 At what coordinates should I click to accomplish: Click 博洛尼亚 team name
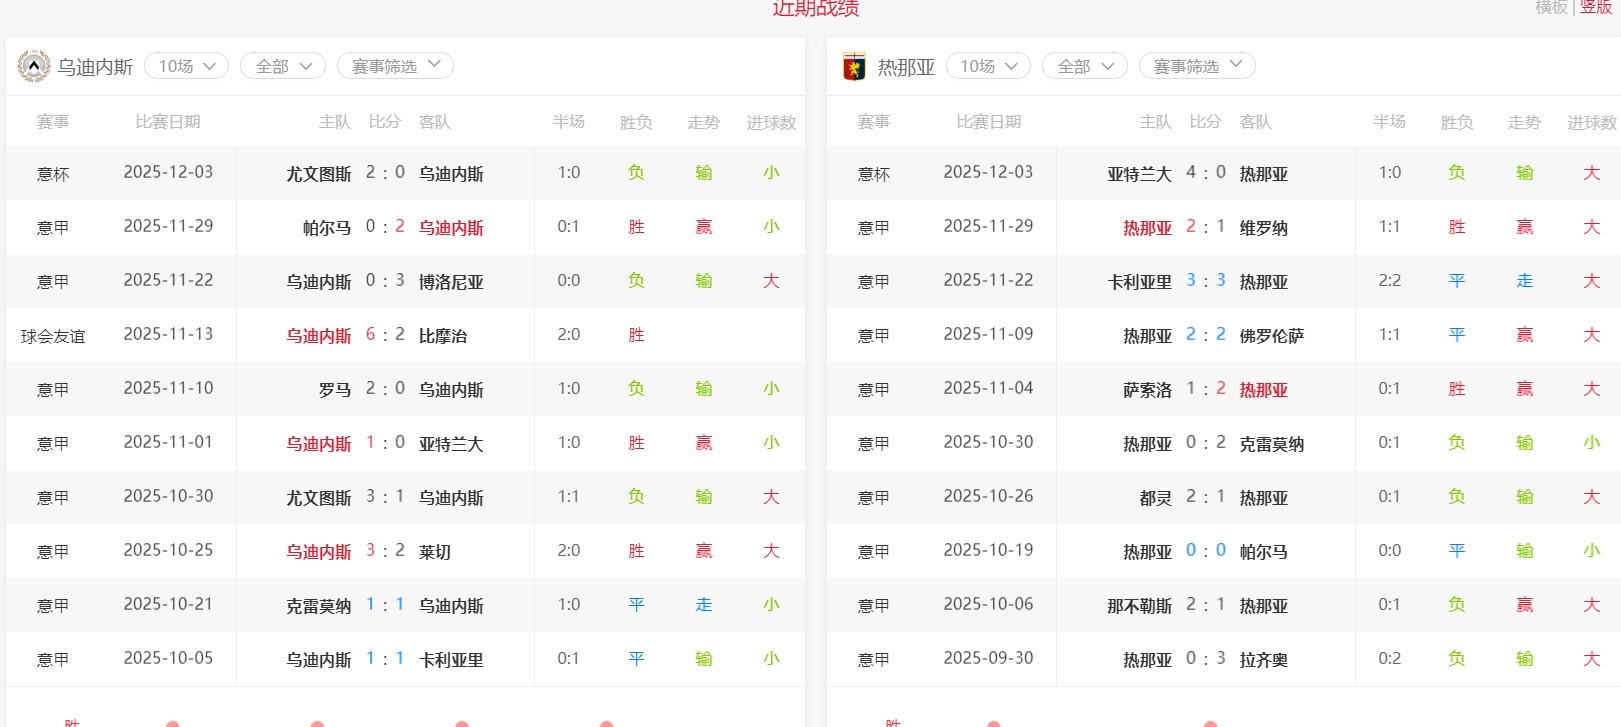[451, 282]
